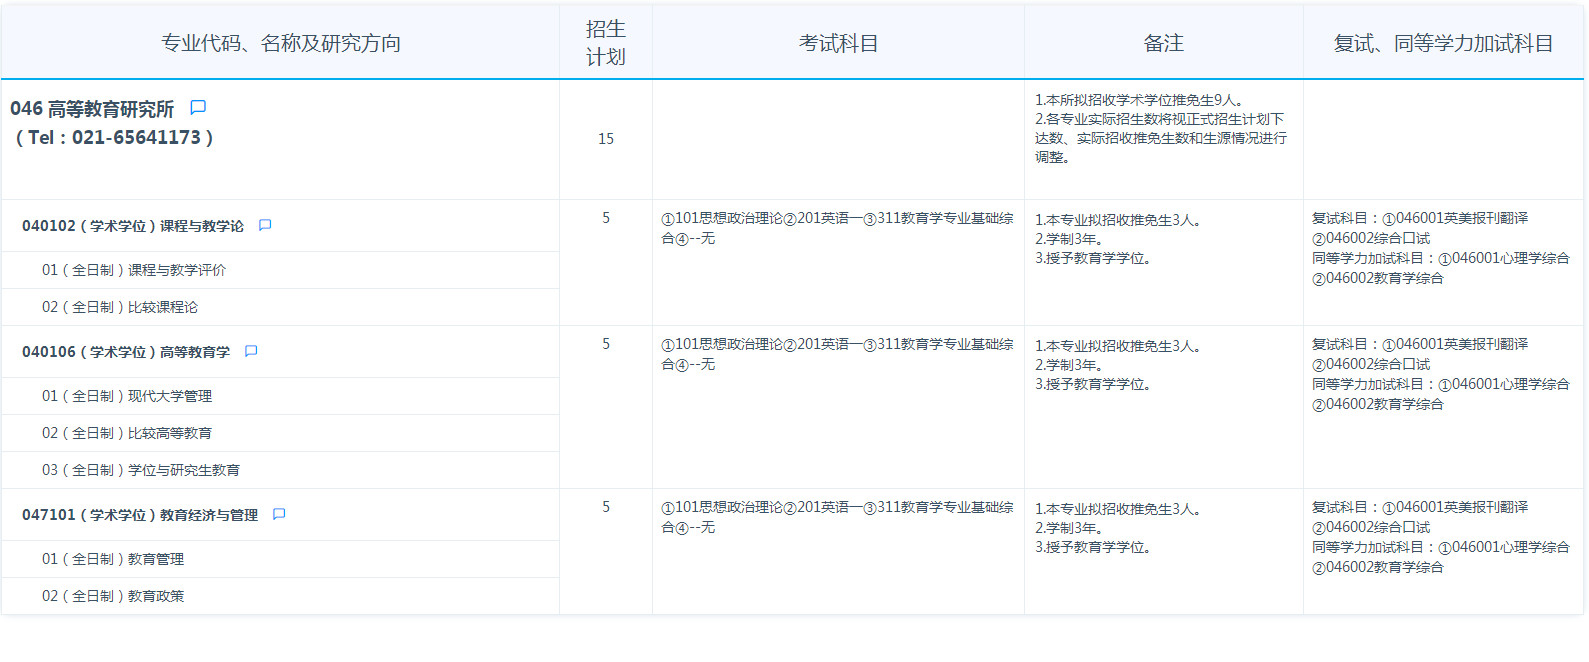Click the 备注 column header

(1163, 43)
